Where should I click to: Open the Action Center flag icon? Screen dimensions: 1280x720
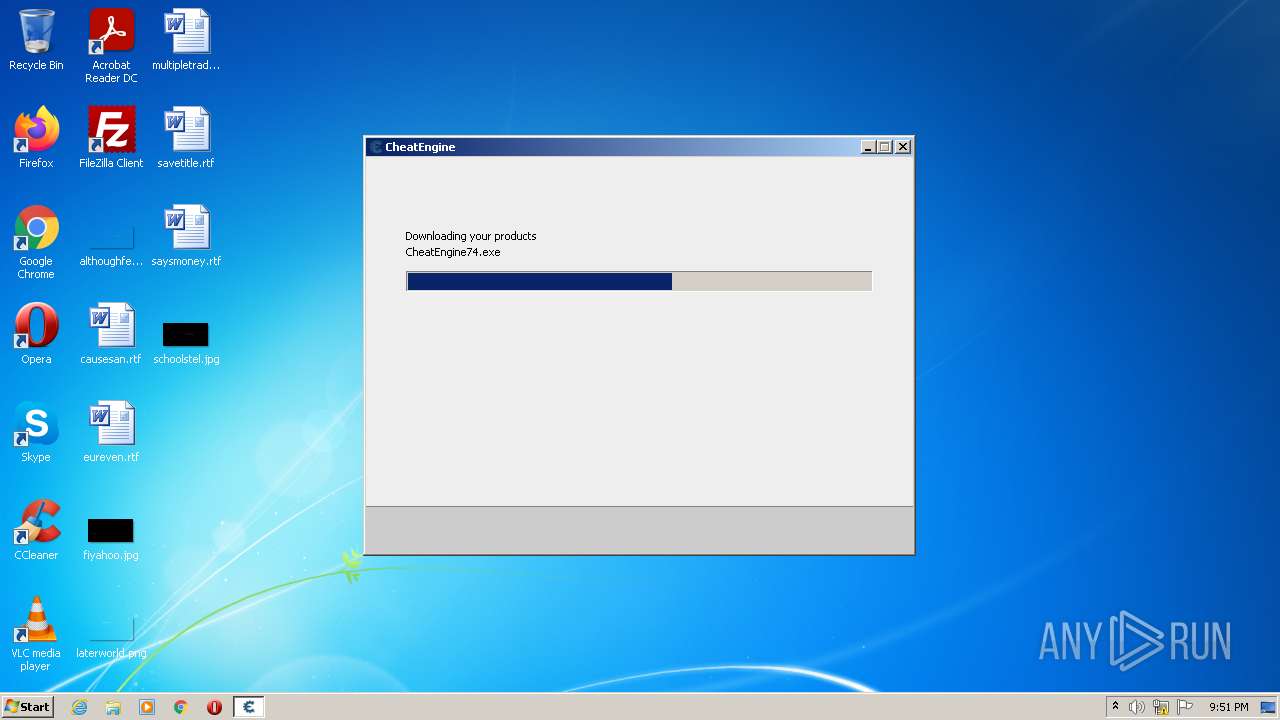(x=1185, y=707)
